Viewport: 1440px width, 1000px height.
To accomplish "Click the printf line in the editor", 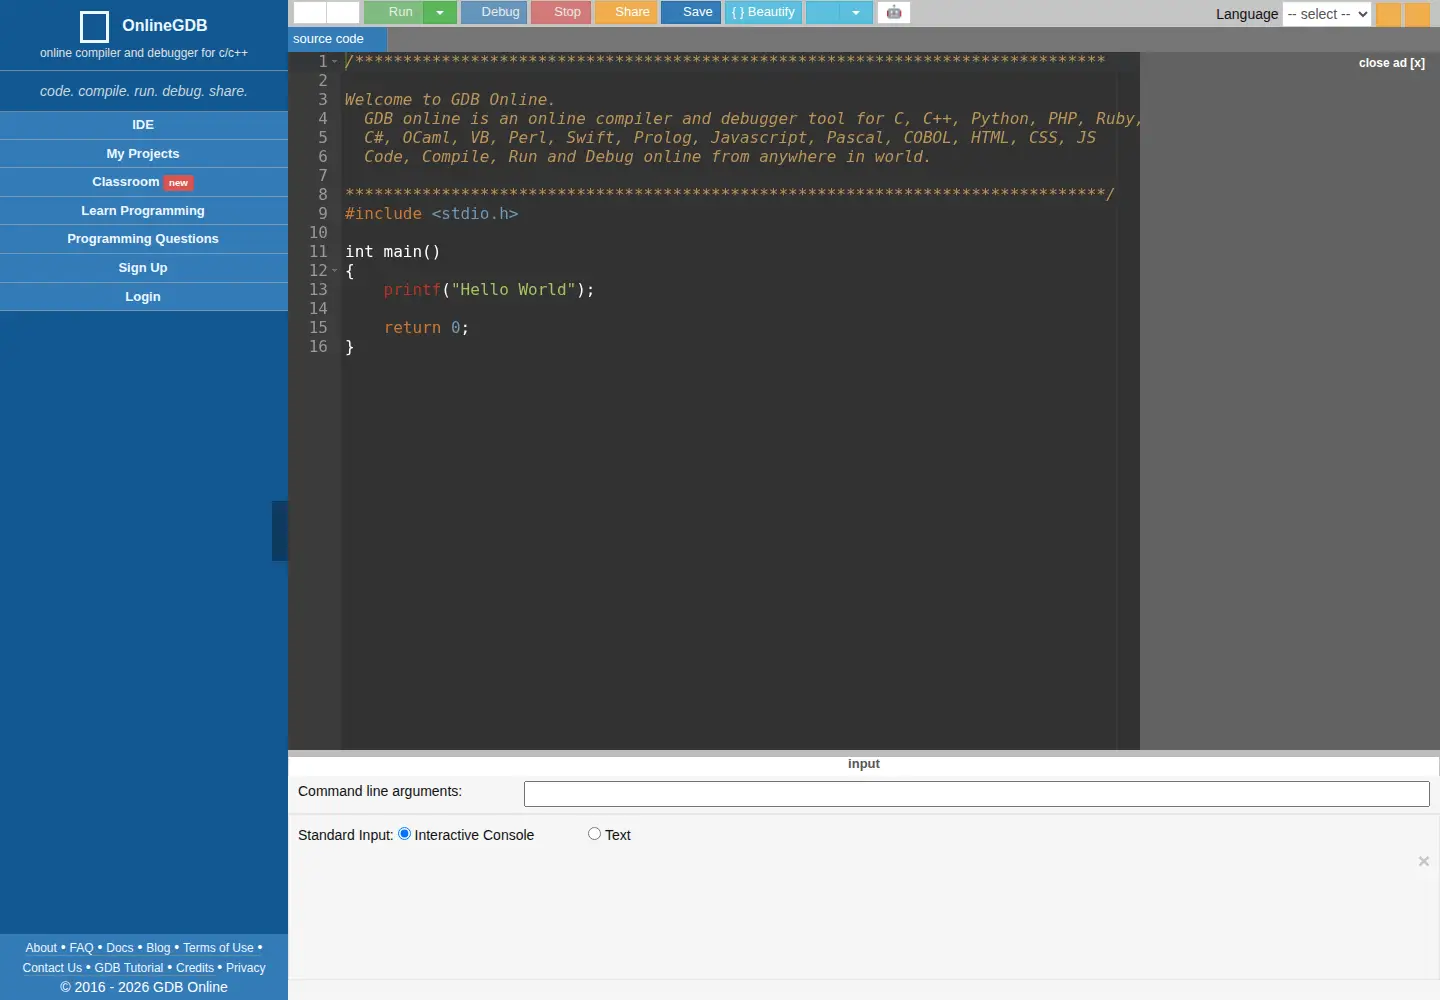I will (x=489, y=290).
